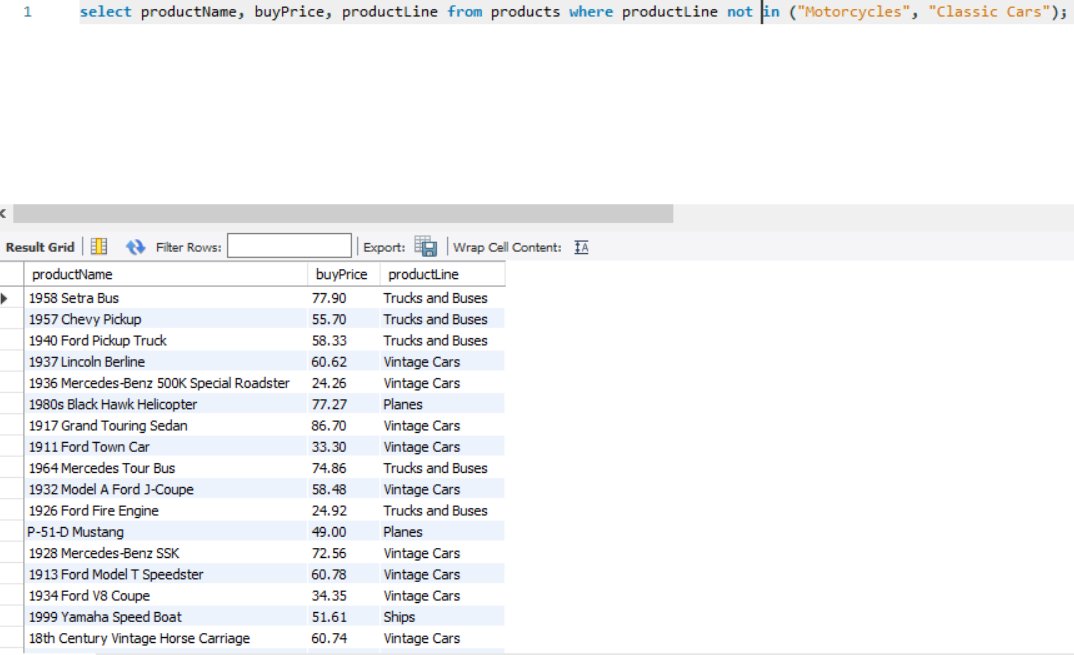Select the 1932 Model A Ford J-Coupe cell
The height and width of the screenshot is (655, 1074).
tap(166, 489)
